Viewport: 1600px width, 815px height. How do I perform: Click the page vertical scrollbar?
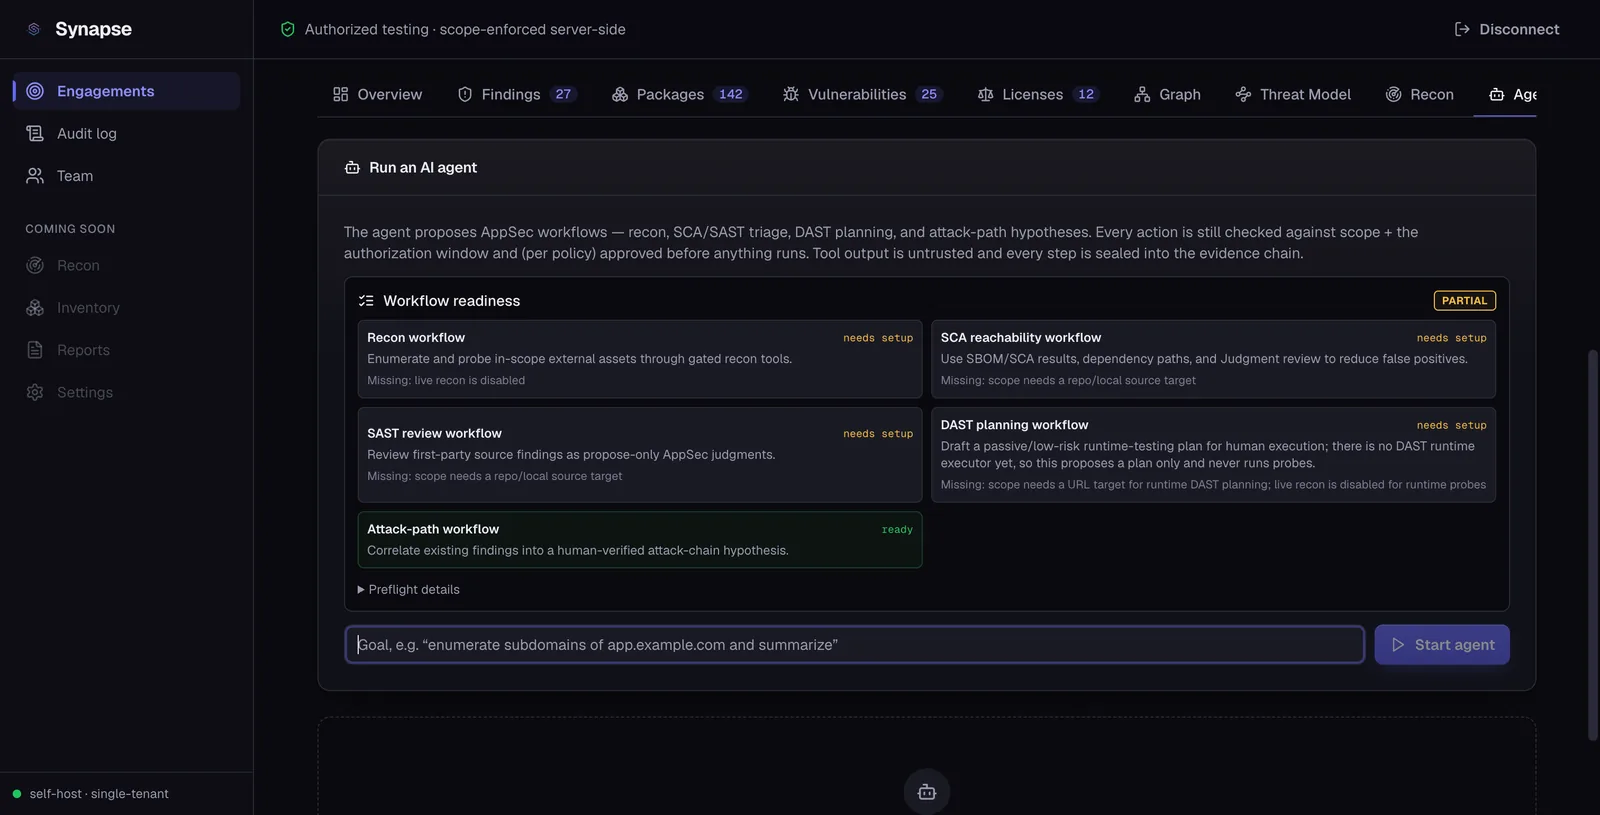(x=1593, y=545)
